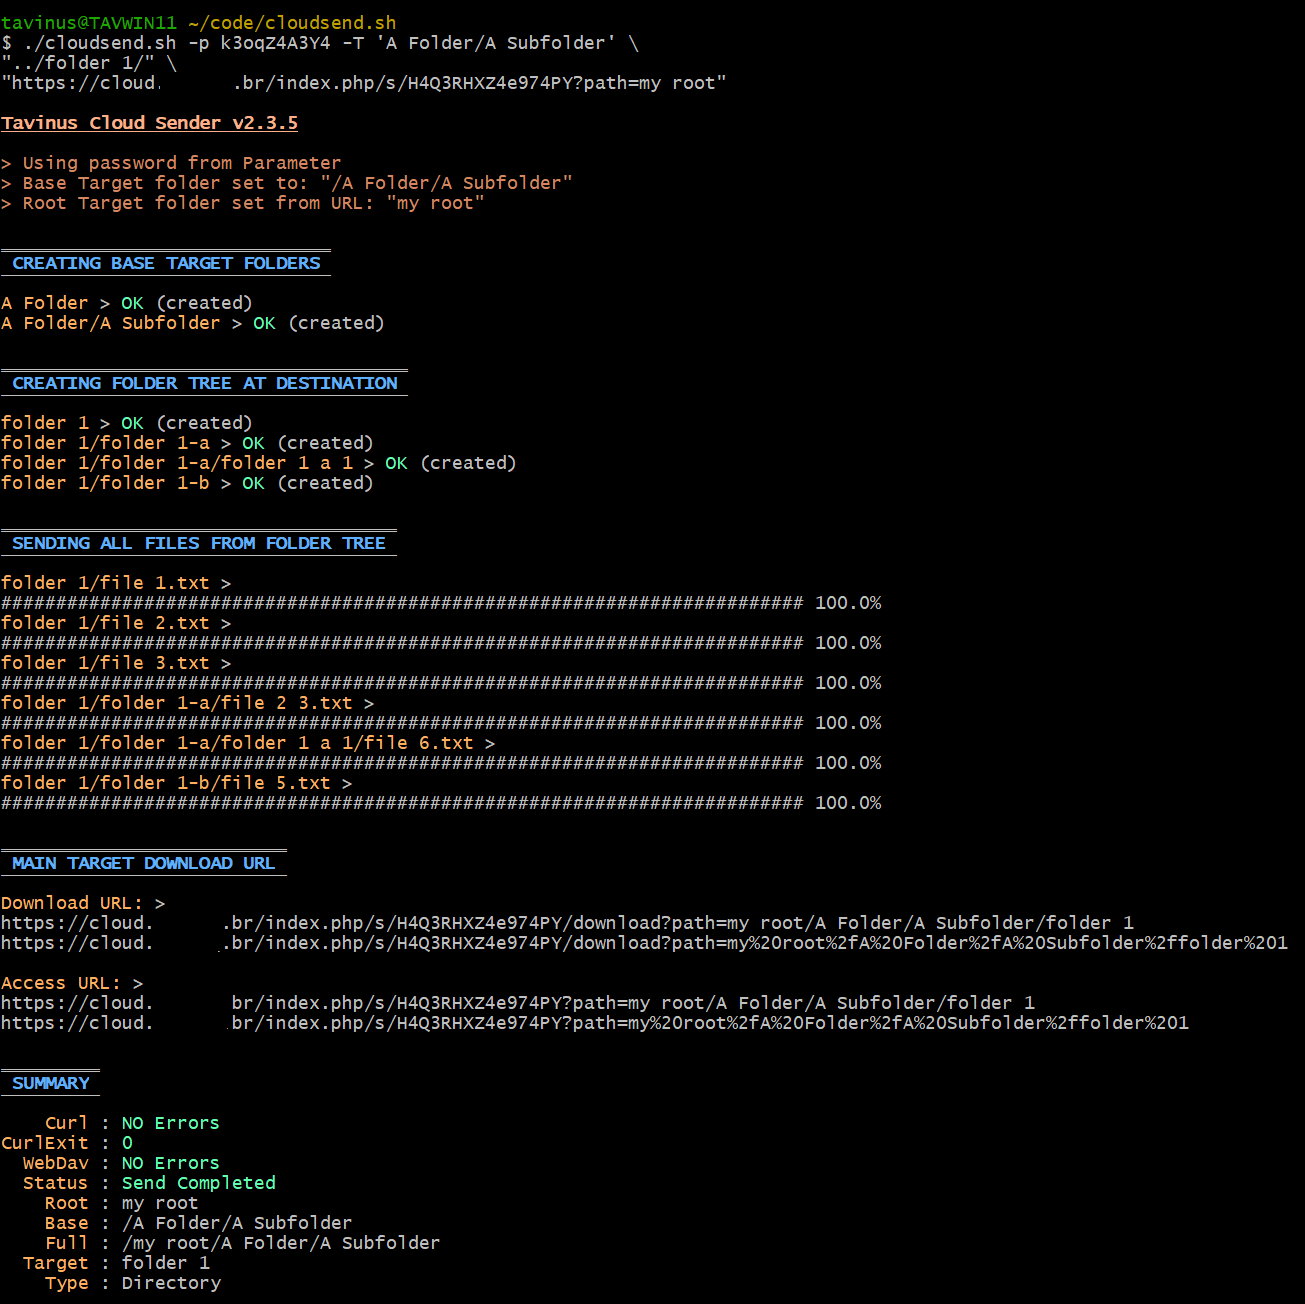Click the 'Root : my root' summary row

coord(121,1203)
